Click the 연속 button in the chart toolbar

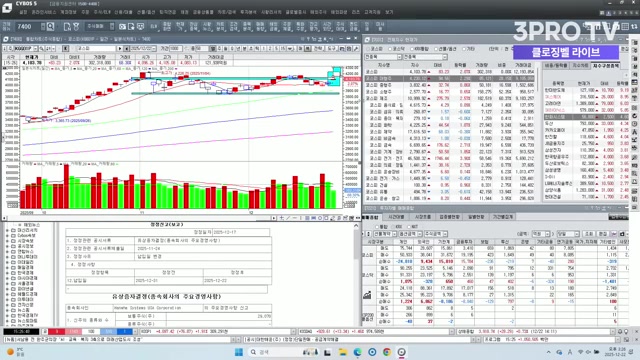tap(318, 49)
